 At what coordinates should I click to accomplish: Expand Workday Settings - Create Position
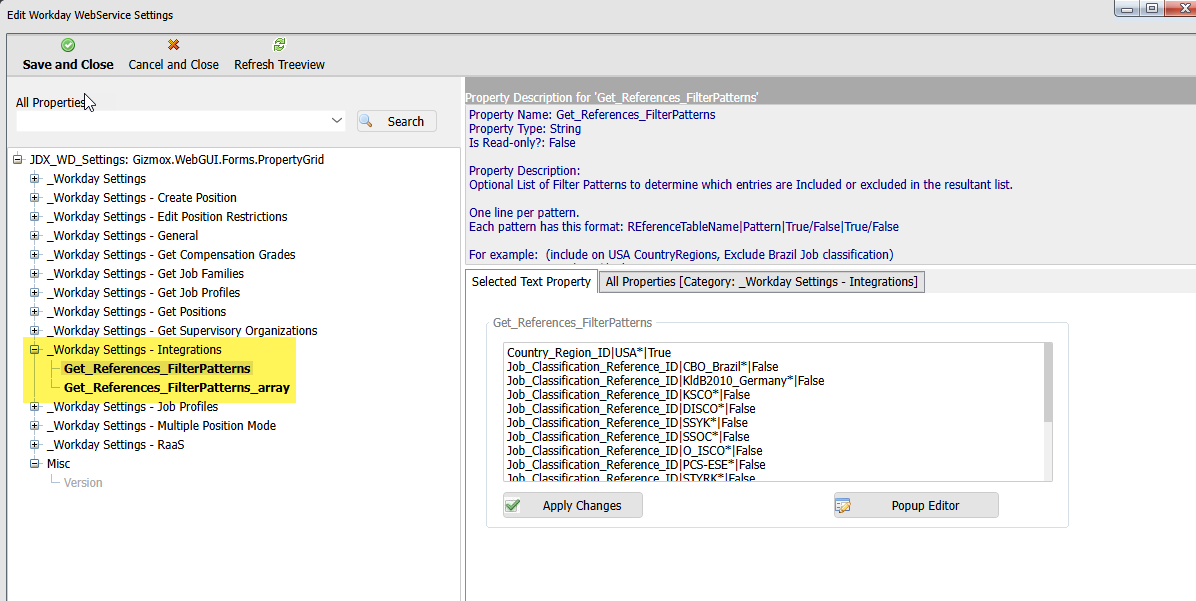(x=34, y=198)
